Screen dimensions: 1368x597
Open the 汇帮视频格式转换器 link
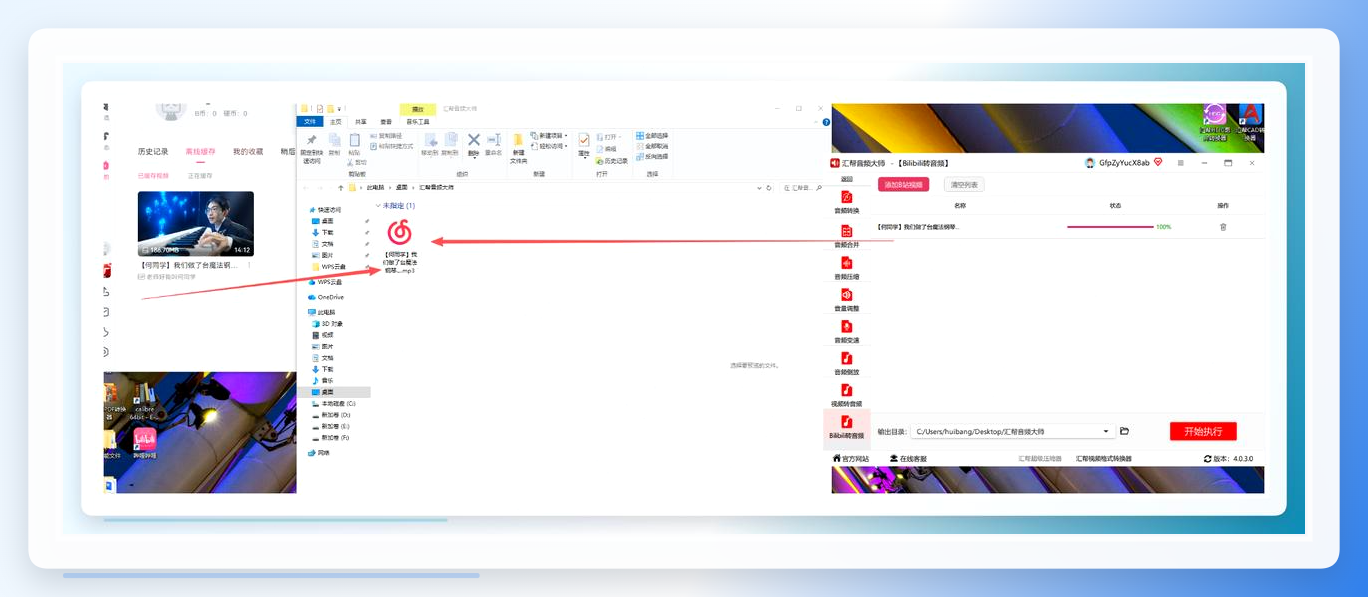pos(1104,459)
